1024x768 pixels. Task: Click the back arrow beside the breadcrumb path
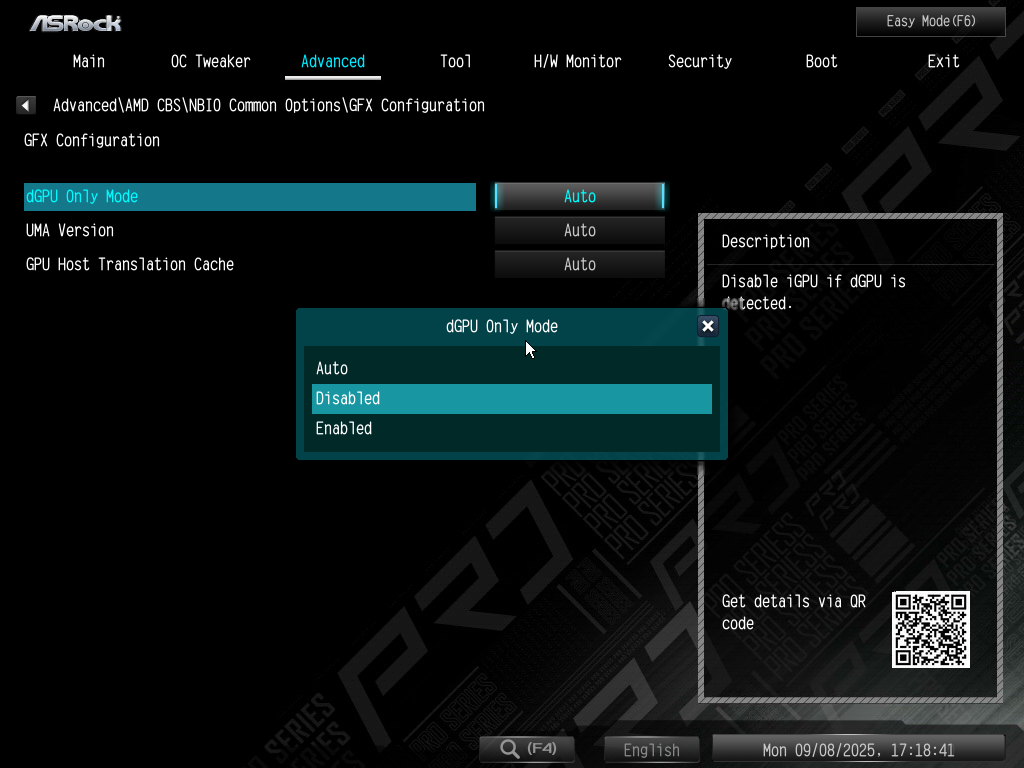coord(27,105)
